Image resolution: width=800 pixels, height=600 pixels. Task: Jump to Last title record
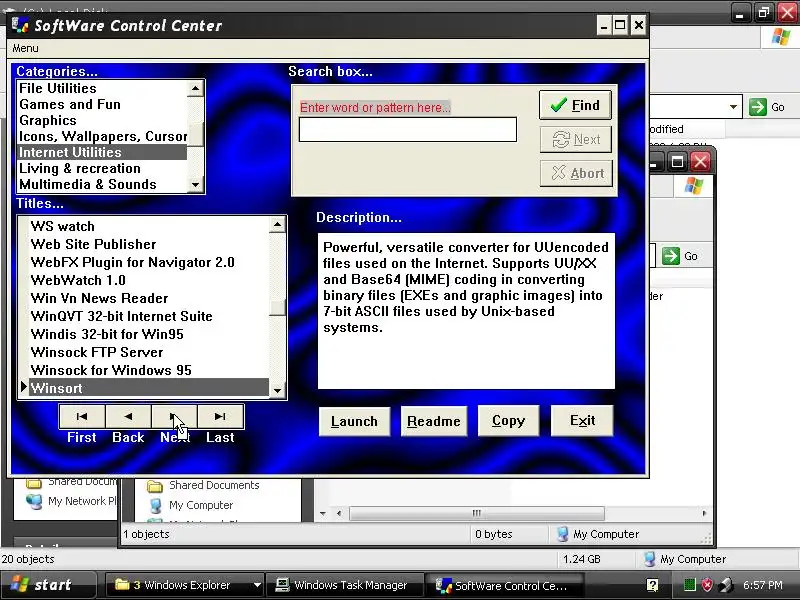pos(220,417)
